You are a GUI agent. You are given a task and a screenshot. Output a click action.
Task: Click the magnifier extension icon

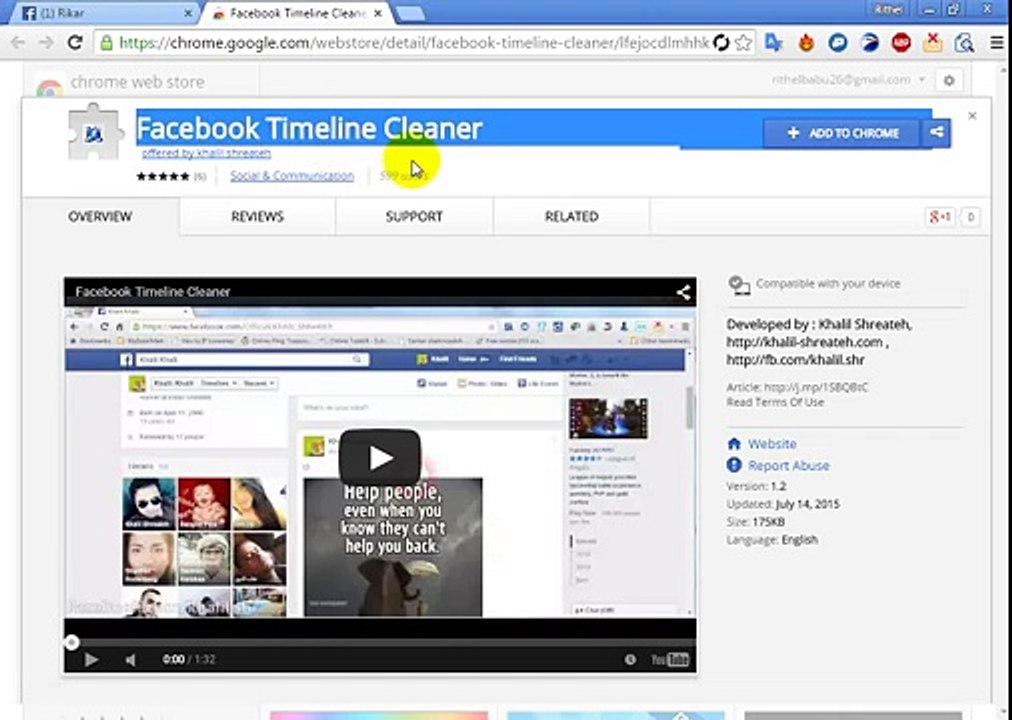pyautogui.click(x=964, y=43)
